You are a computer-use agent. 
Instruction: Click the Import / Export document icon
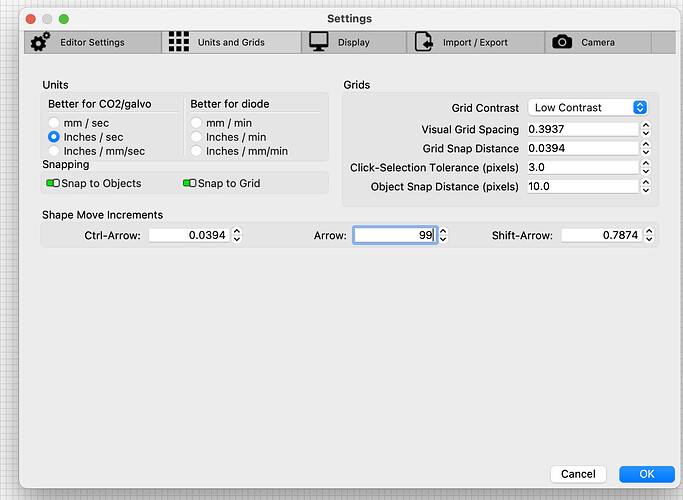point(424,42)
